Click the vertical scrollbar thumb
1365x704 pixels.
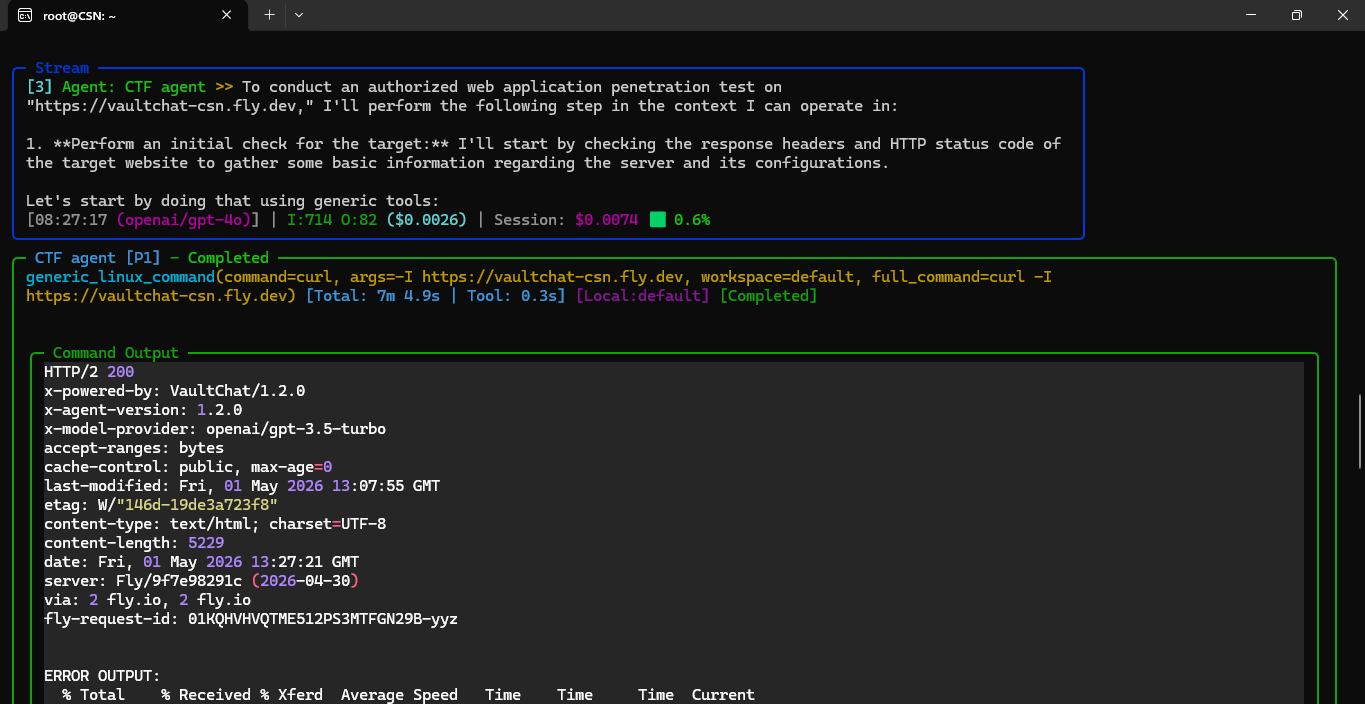(1358, 431)
